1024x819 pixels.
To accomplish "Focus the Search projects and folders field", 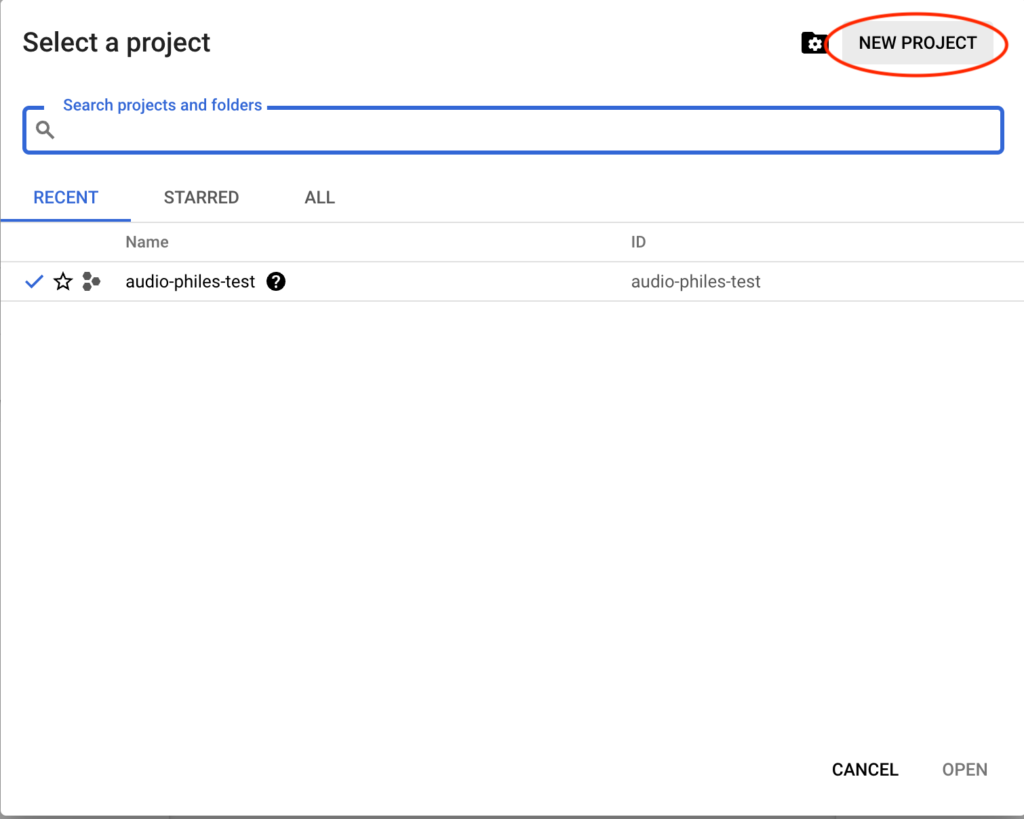I will click(x=513, y=130).
